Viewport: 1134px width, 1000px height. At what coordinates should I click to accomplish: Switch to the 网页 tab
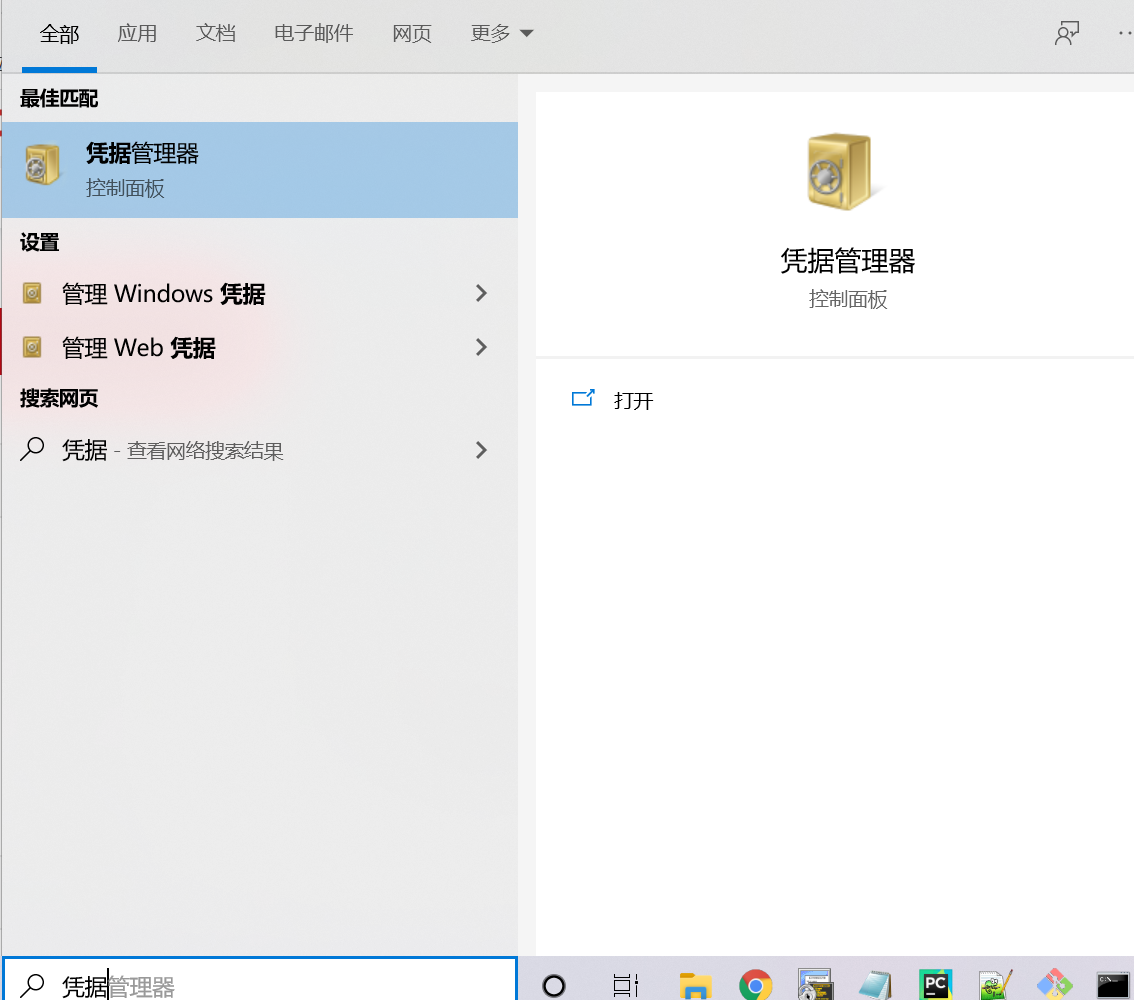coord(412,33)
